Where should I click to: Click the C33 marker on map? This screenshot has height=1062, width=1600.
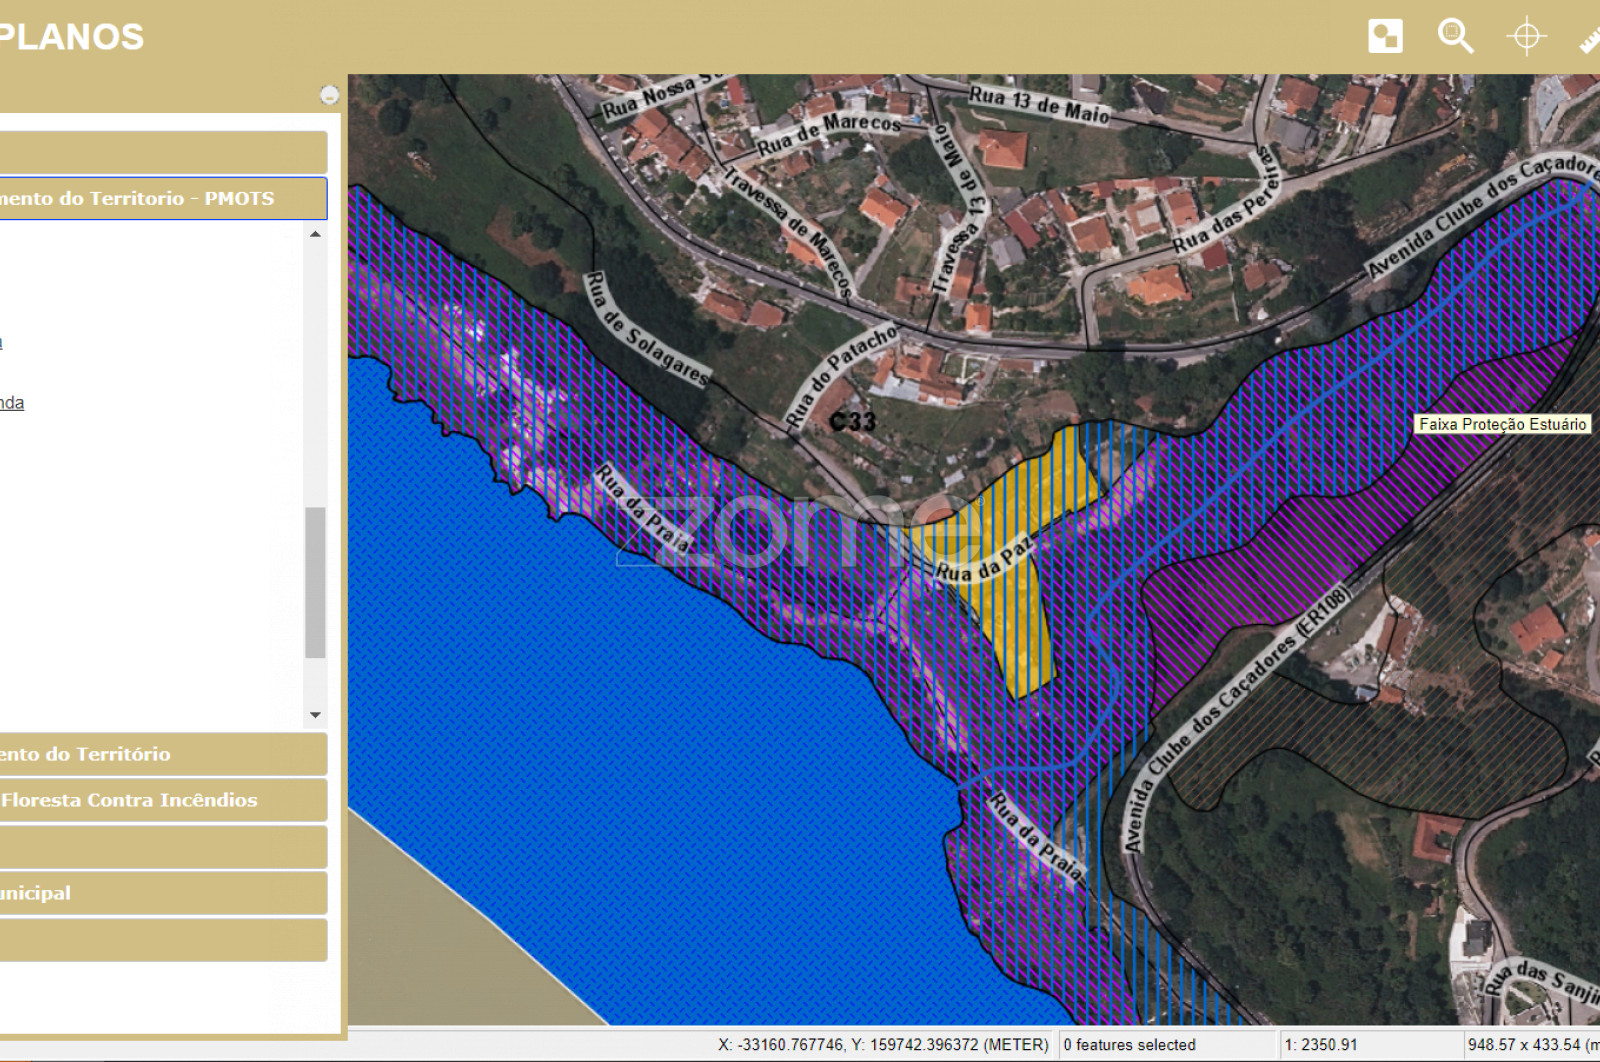pos(853,422)
